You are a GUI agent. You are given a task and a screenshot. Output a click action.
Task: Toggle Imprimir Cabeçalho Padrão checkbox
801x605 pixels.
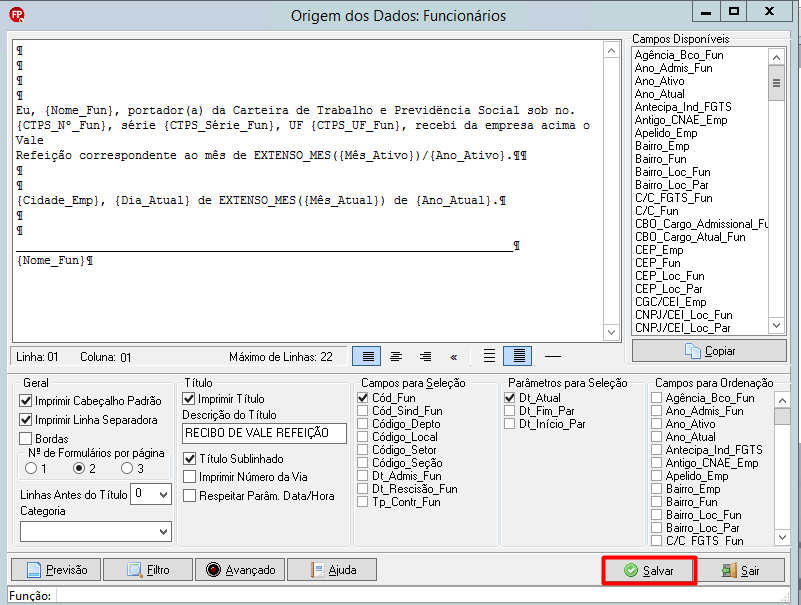point(90,401)
